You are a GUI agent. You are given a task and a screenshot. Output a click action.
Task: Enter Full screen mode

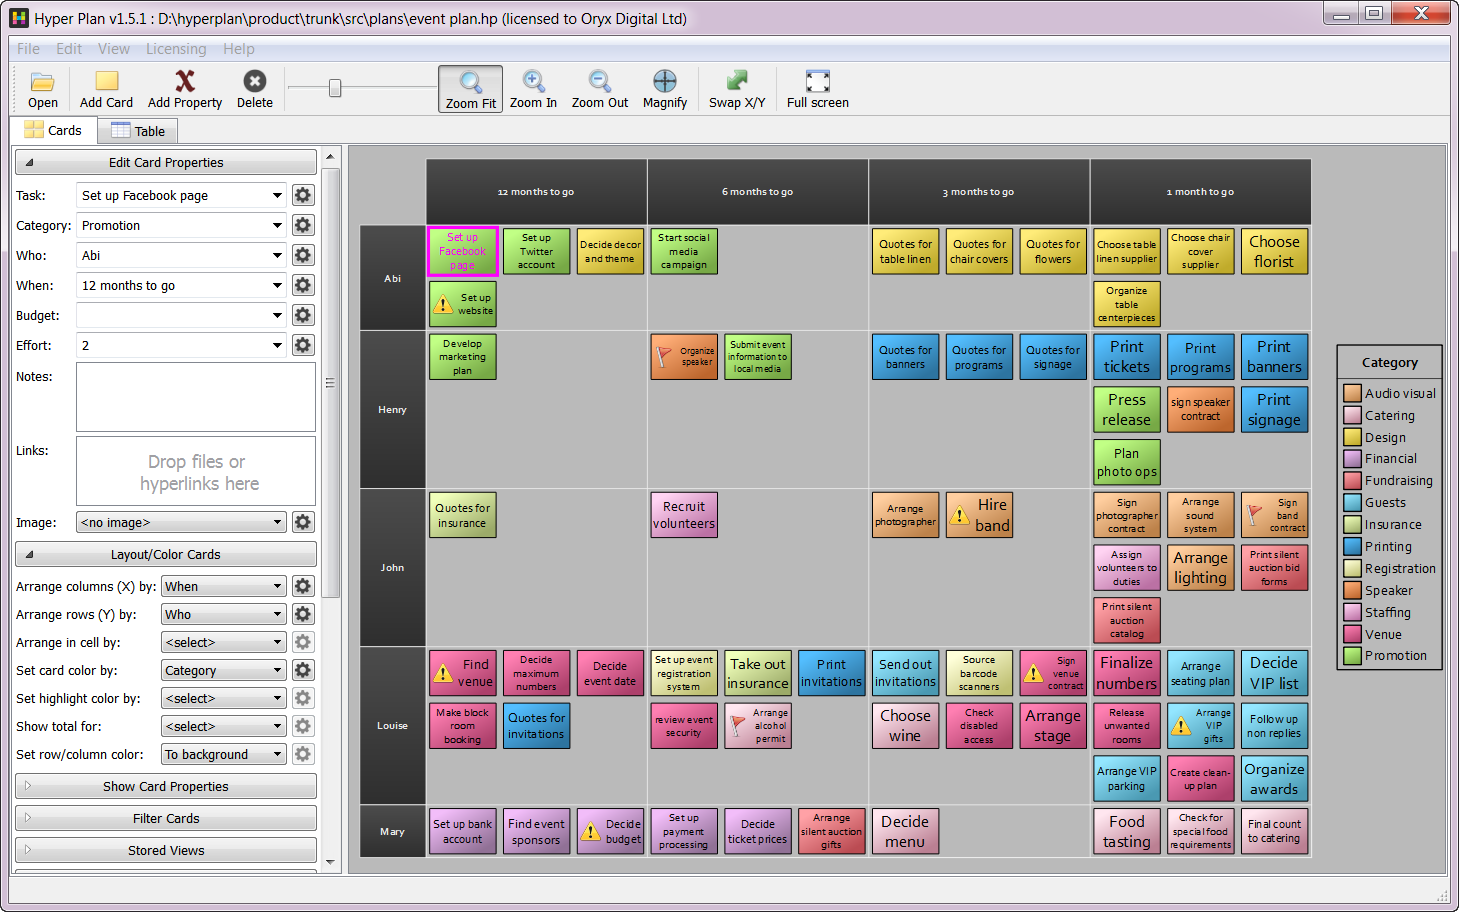(817, 82)
